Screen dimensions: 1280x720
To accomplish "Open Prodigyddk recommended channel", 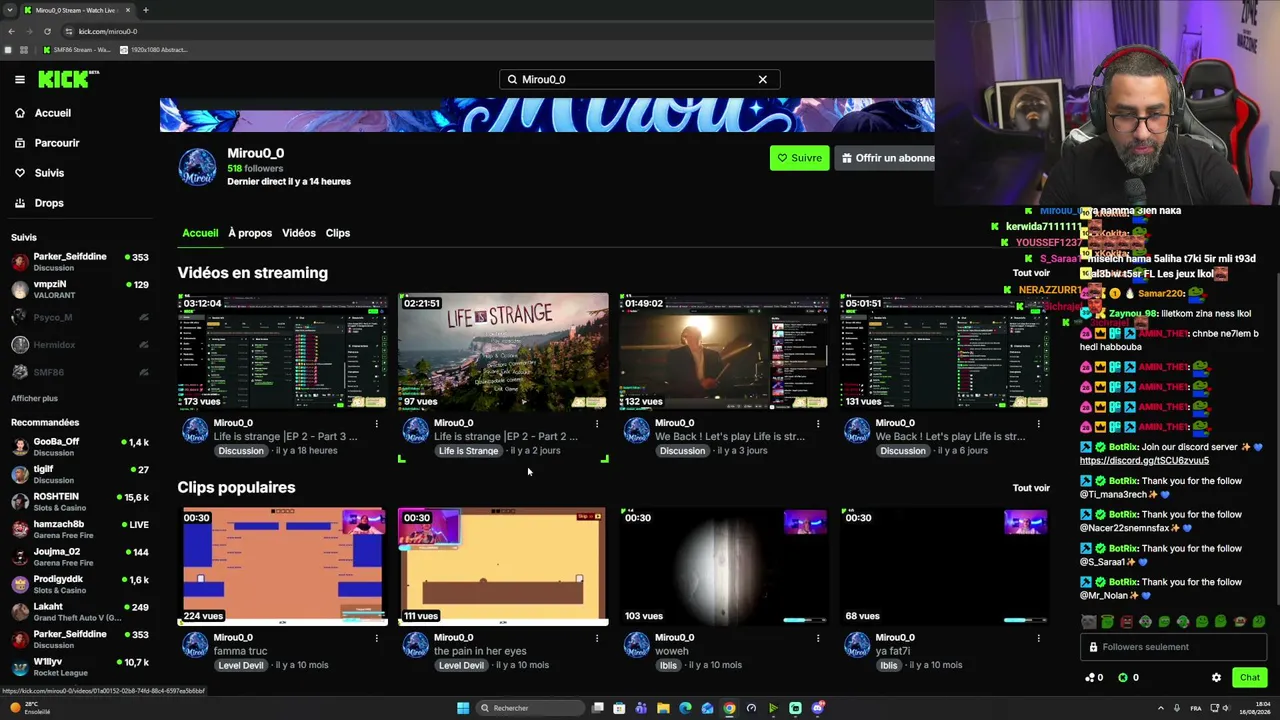I will click(x=80, y=584).
